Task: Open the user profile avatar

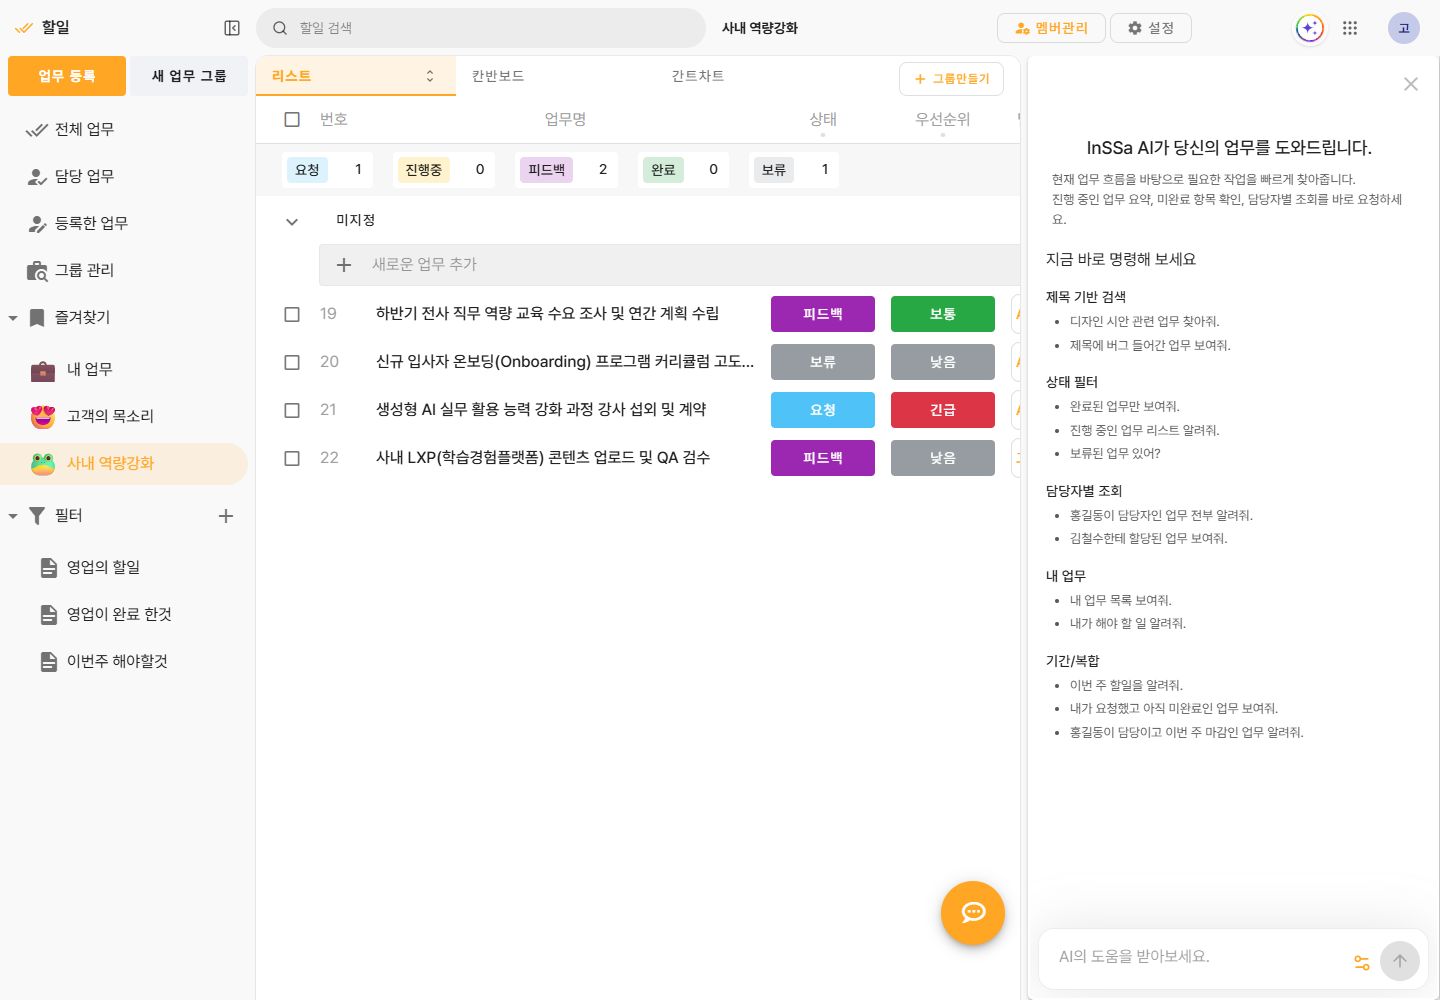Action: click(x=1404, y=28)
